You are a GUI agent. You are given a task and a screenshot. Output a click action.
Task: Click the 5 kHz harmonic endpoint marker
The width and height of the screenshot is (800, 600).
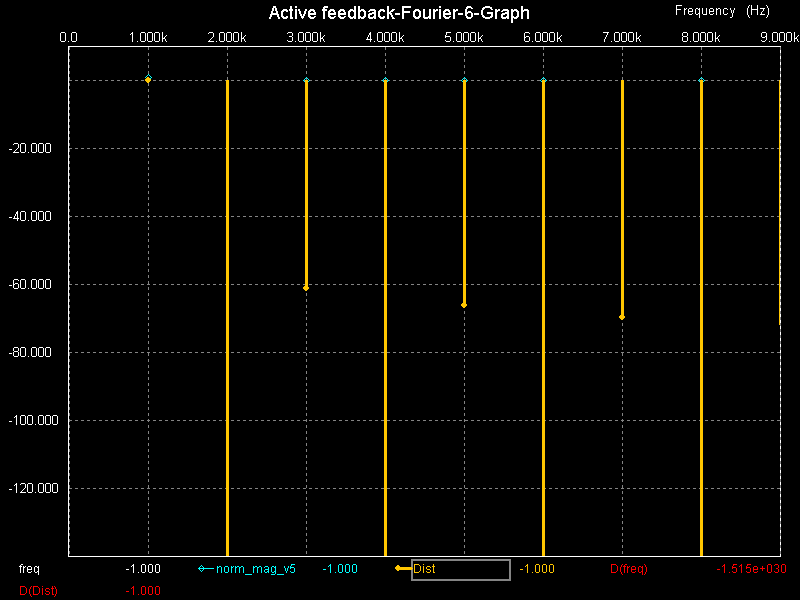pyautogui.click(x=464, y=305)
